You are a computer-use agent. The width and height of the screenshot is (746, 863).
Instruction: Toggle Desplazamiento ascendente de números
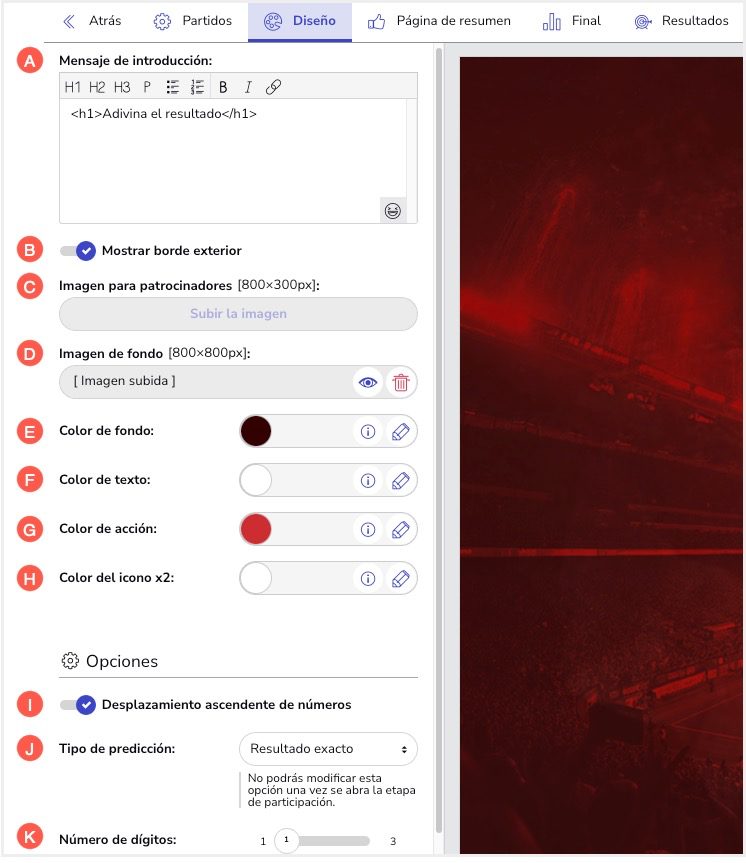(78, 705)
